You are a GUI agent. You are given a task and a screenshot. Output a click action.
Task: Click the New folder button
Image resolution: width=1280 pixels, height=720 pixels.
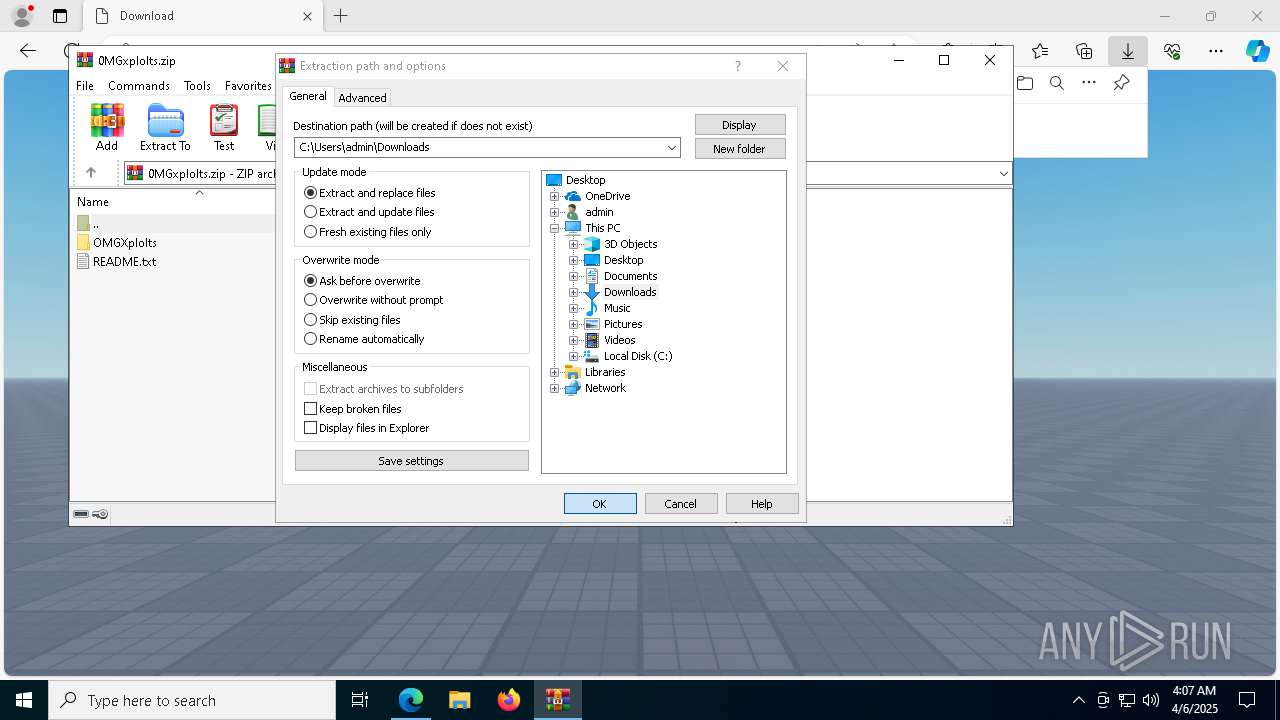click(740, 149)
